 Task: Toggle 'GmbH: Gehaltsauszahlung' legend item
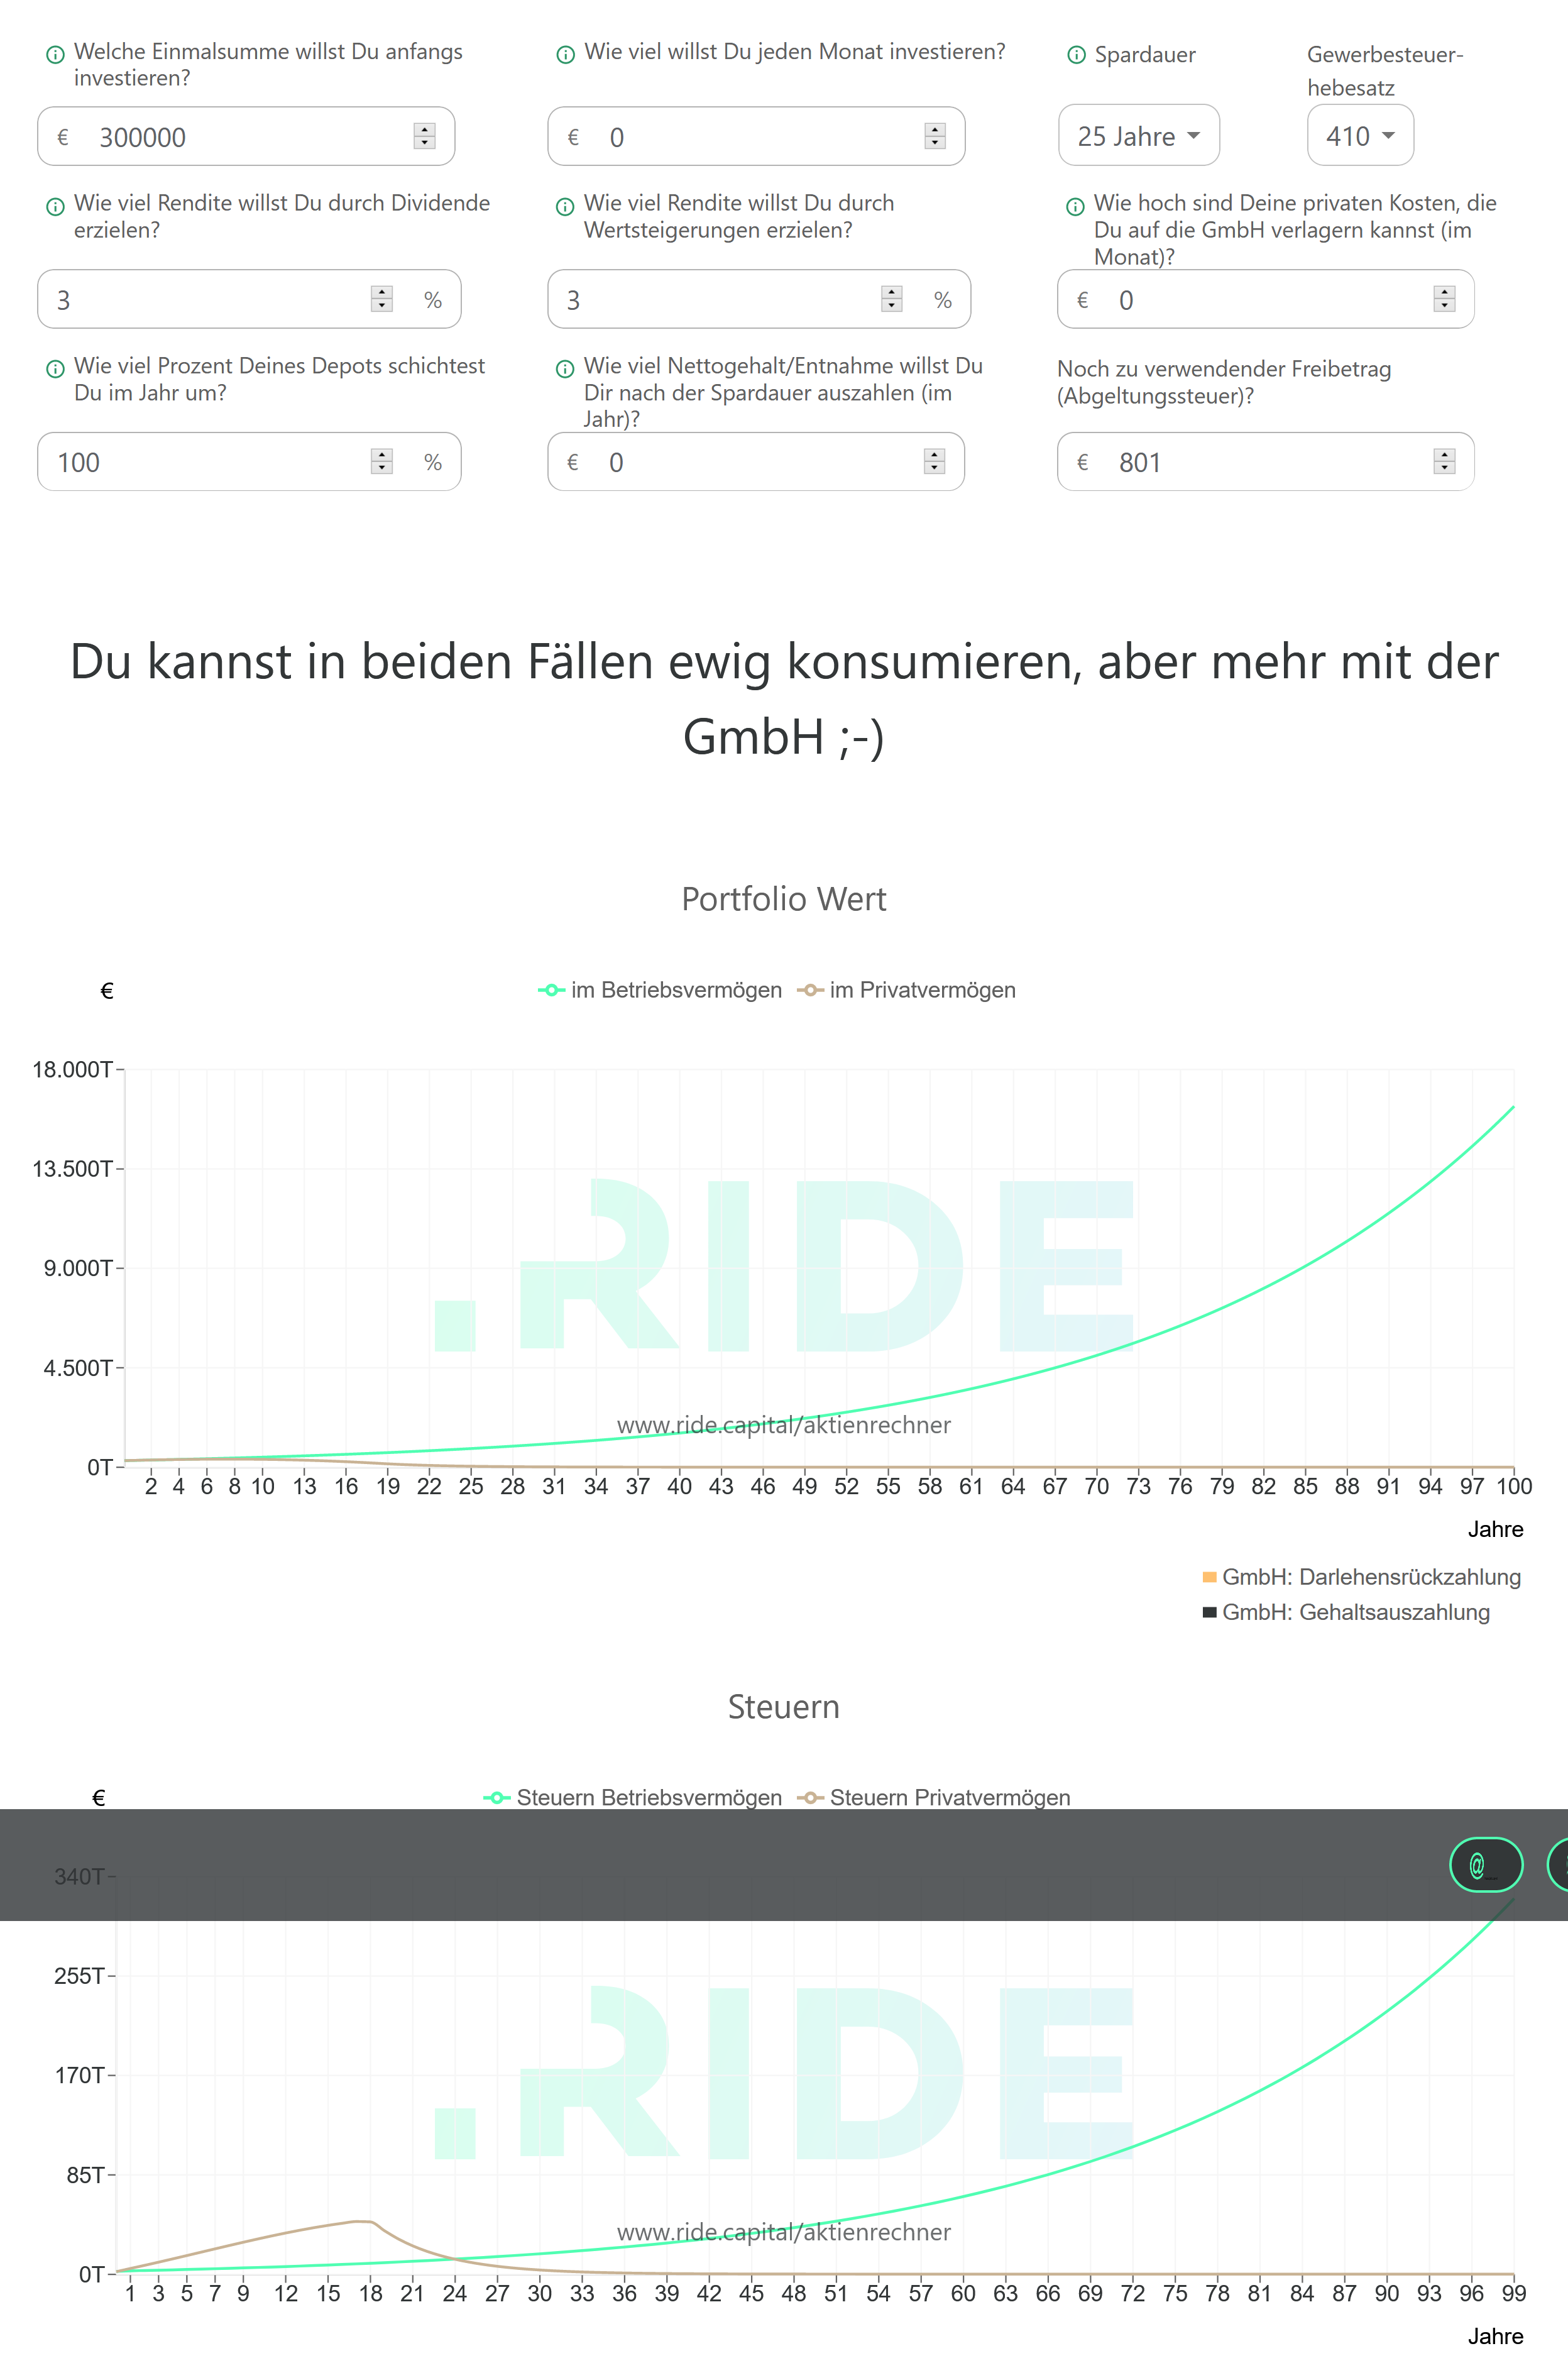point(1345,1612)
